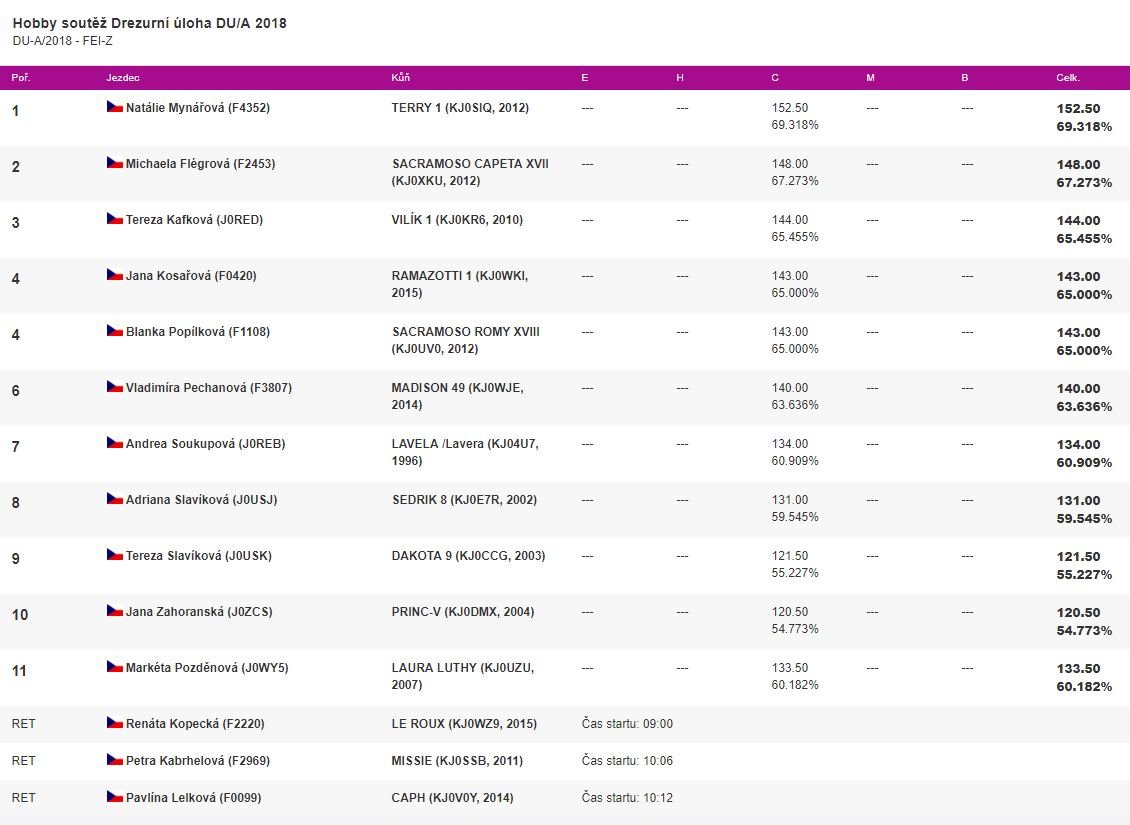The image size is (1130, 825).
Task: Click the flag beside Renáta Kopecká
Action: 115,723
